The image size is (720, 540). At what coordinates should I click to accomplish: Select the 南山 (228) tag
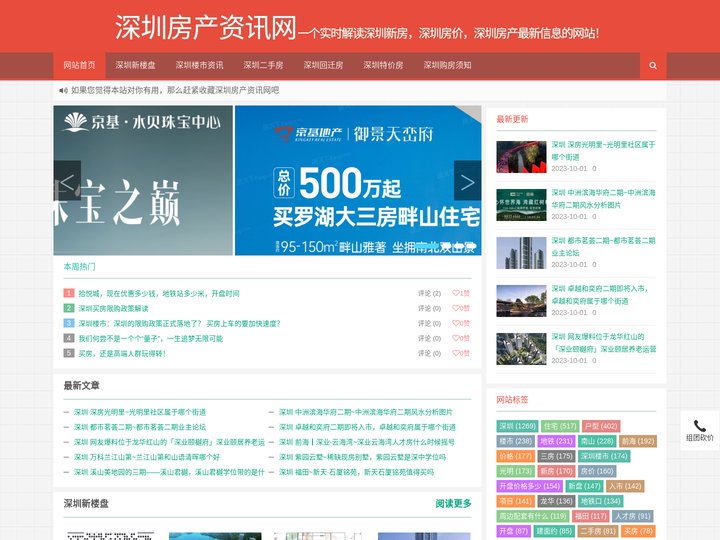click(597, 441)
